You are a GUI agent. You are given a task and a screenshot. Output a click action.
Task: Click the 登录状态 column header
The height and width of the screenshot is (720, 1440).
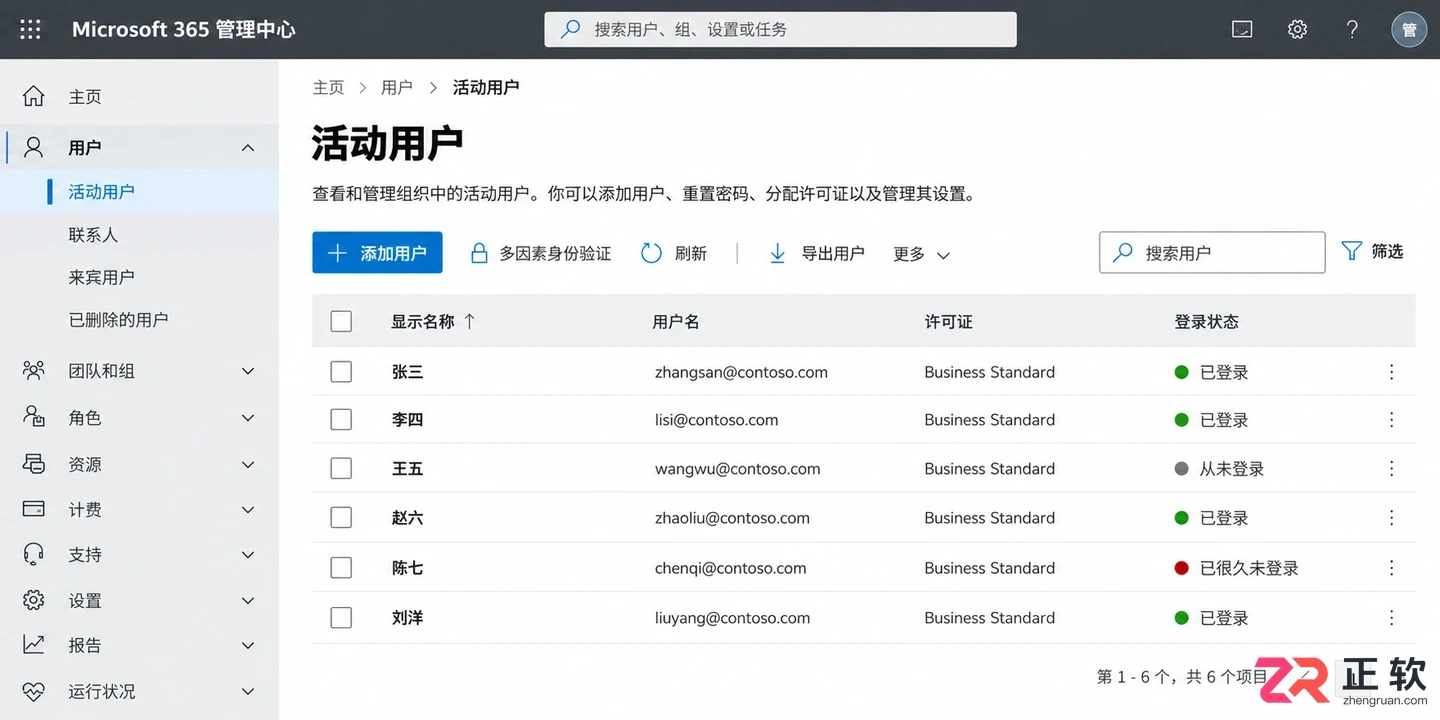1207,321
